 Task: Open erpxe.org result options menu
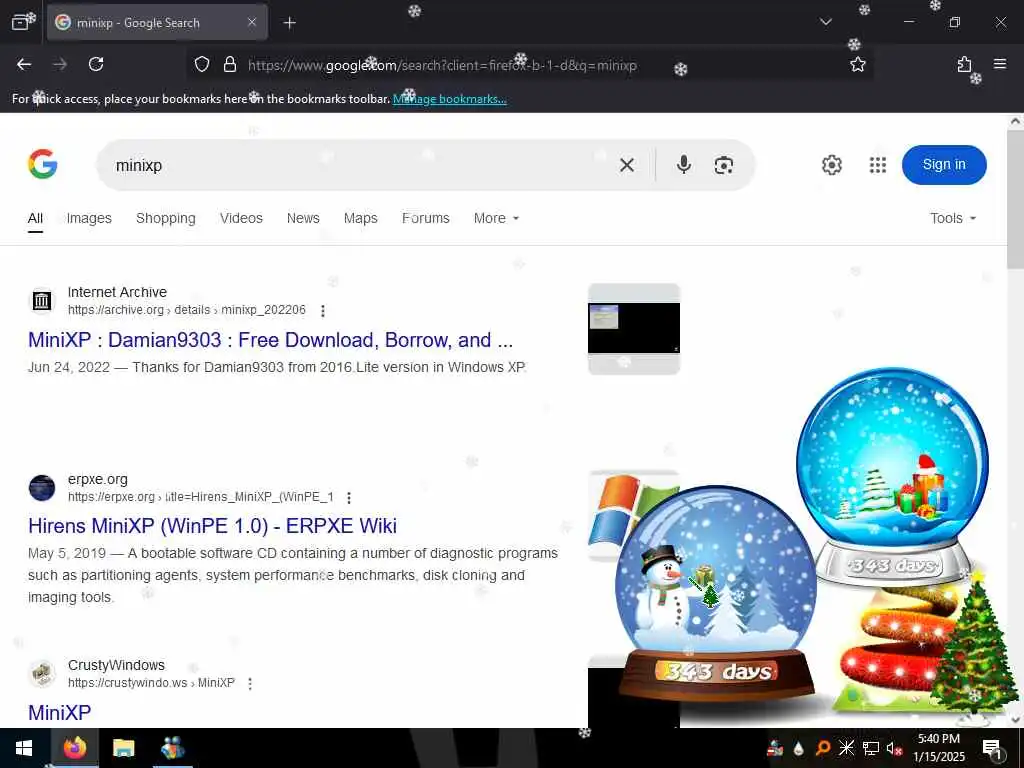[x=349, y=498]
